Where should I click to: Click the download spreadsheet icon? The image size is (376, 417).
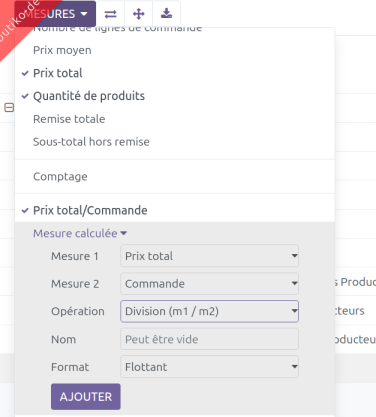(166, 14)
